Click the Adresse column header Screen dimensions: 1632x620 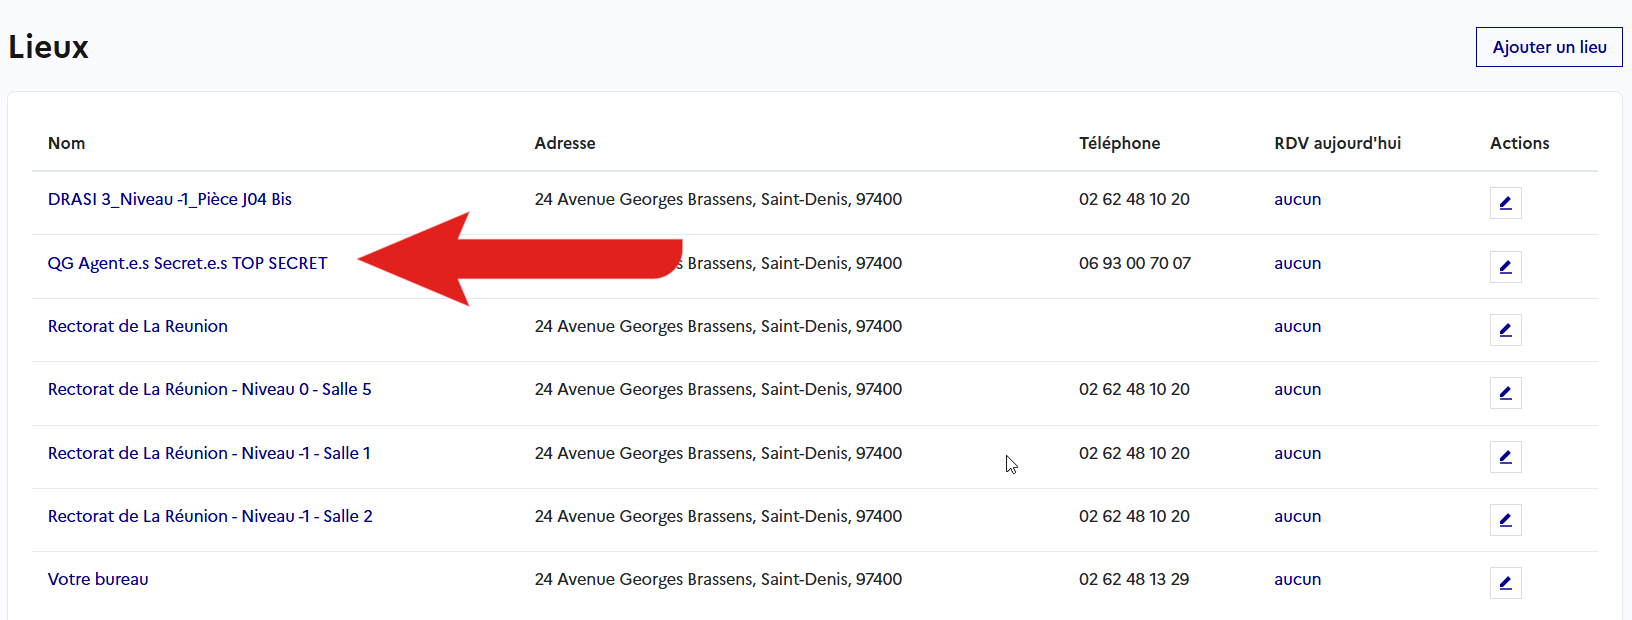pos(565,143)
